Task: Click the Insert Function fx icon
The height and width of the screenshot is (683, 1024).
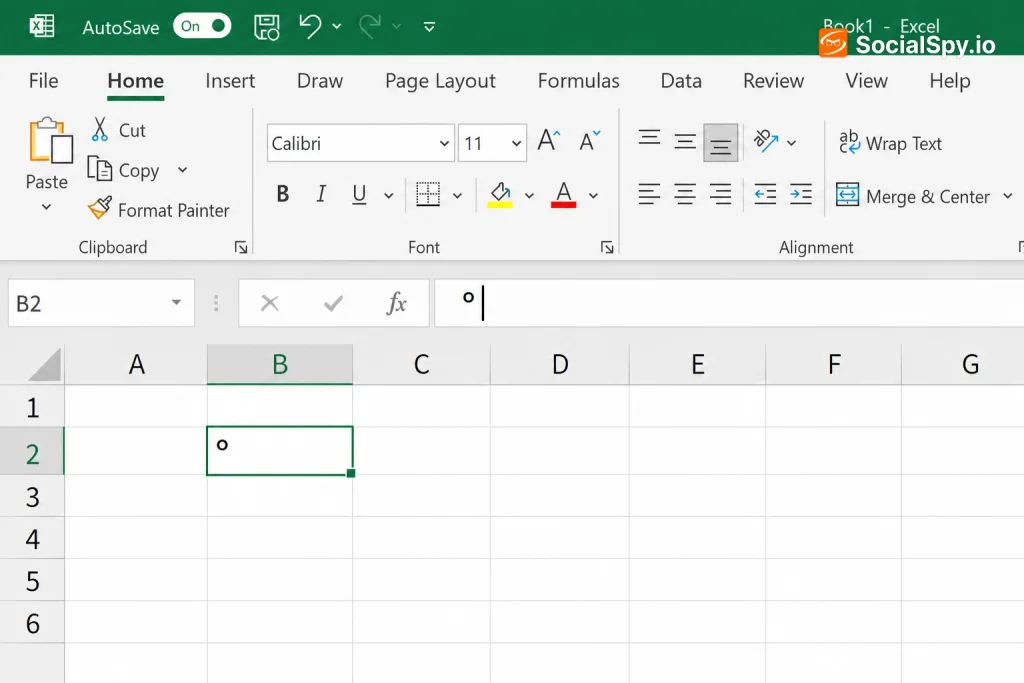Action: (x=396, y=303)
